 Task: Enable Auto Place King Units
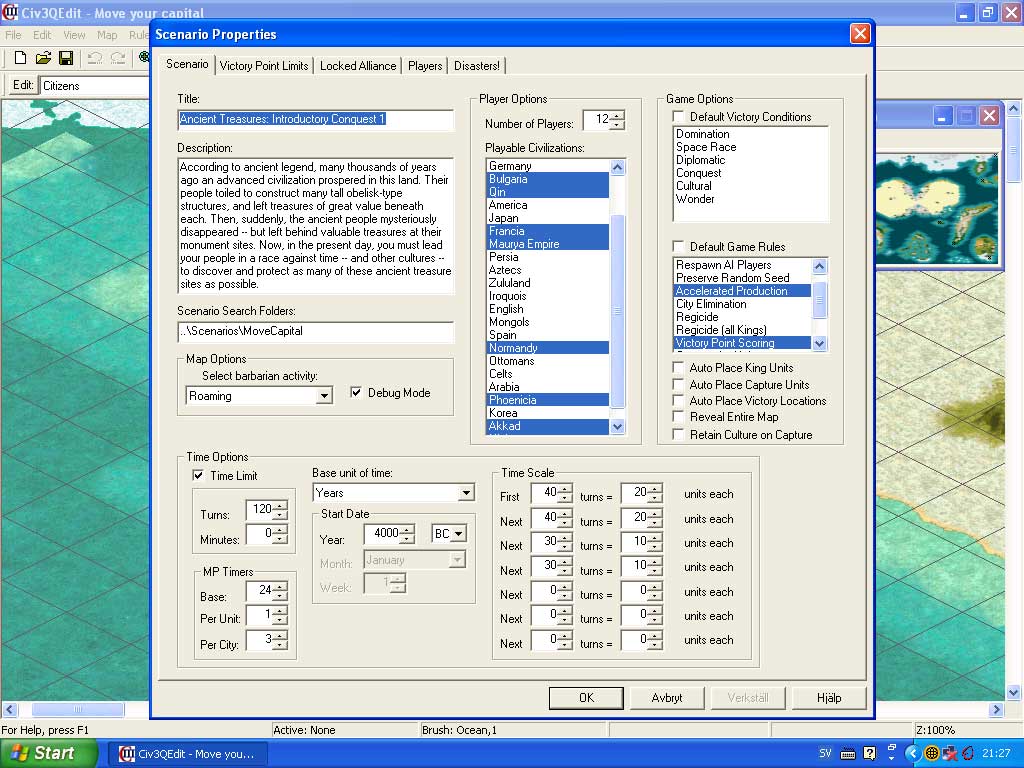(679, 368)
